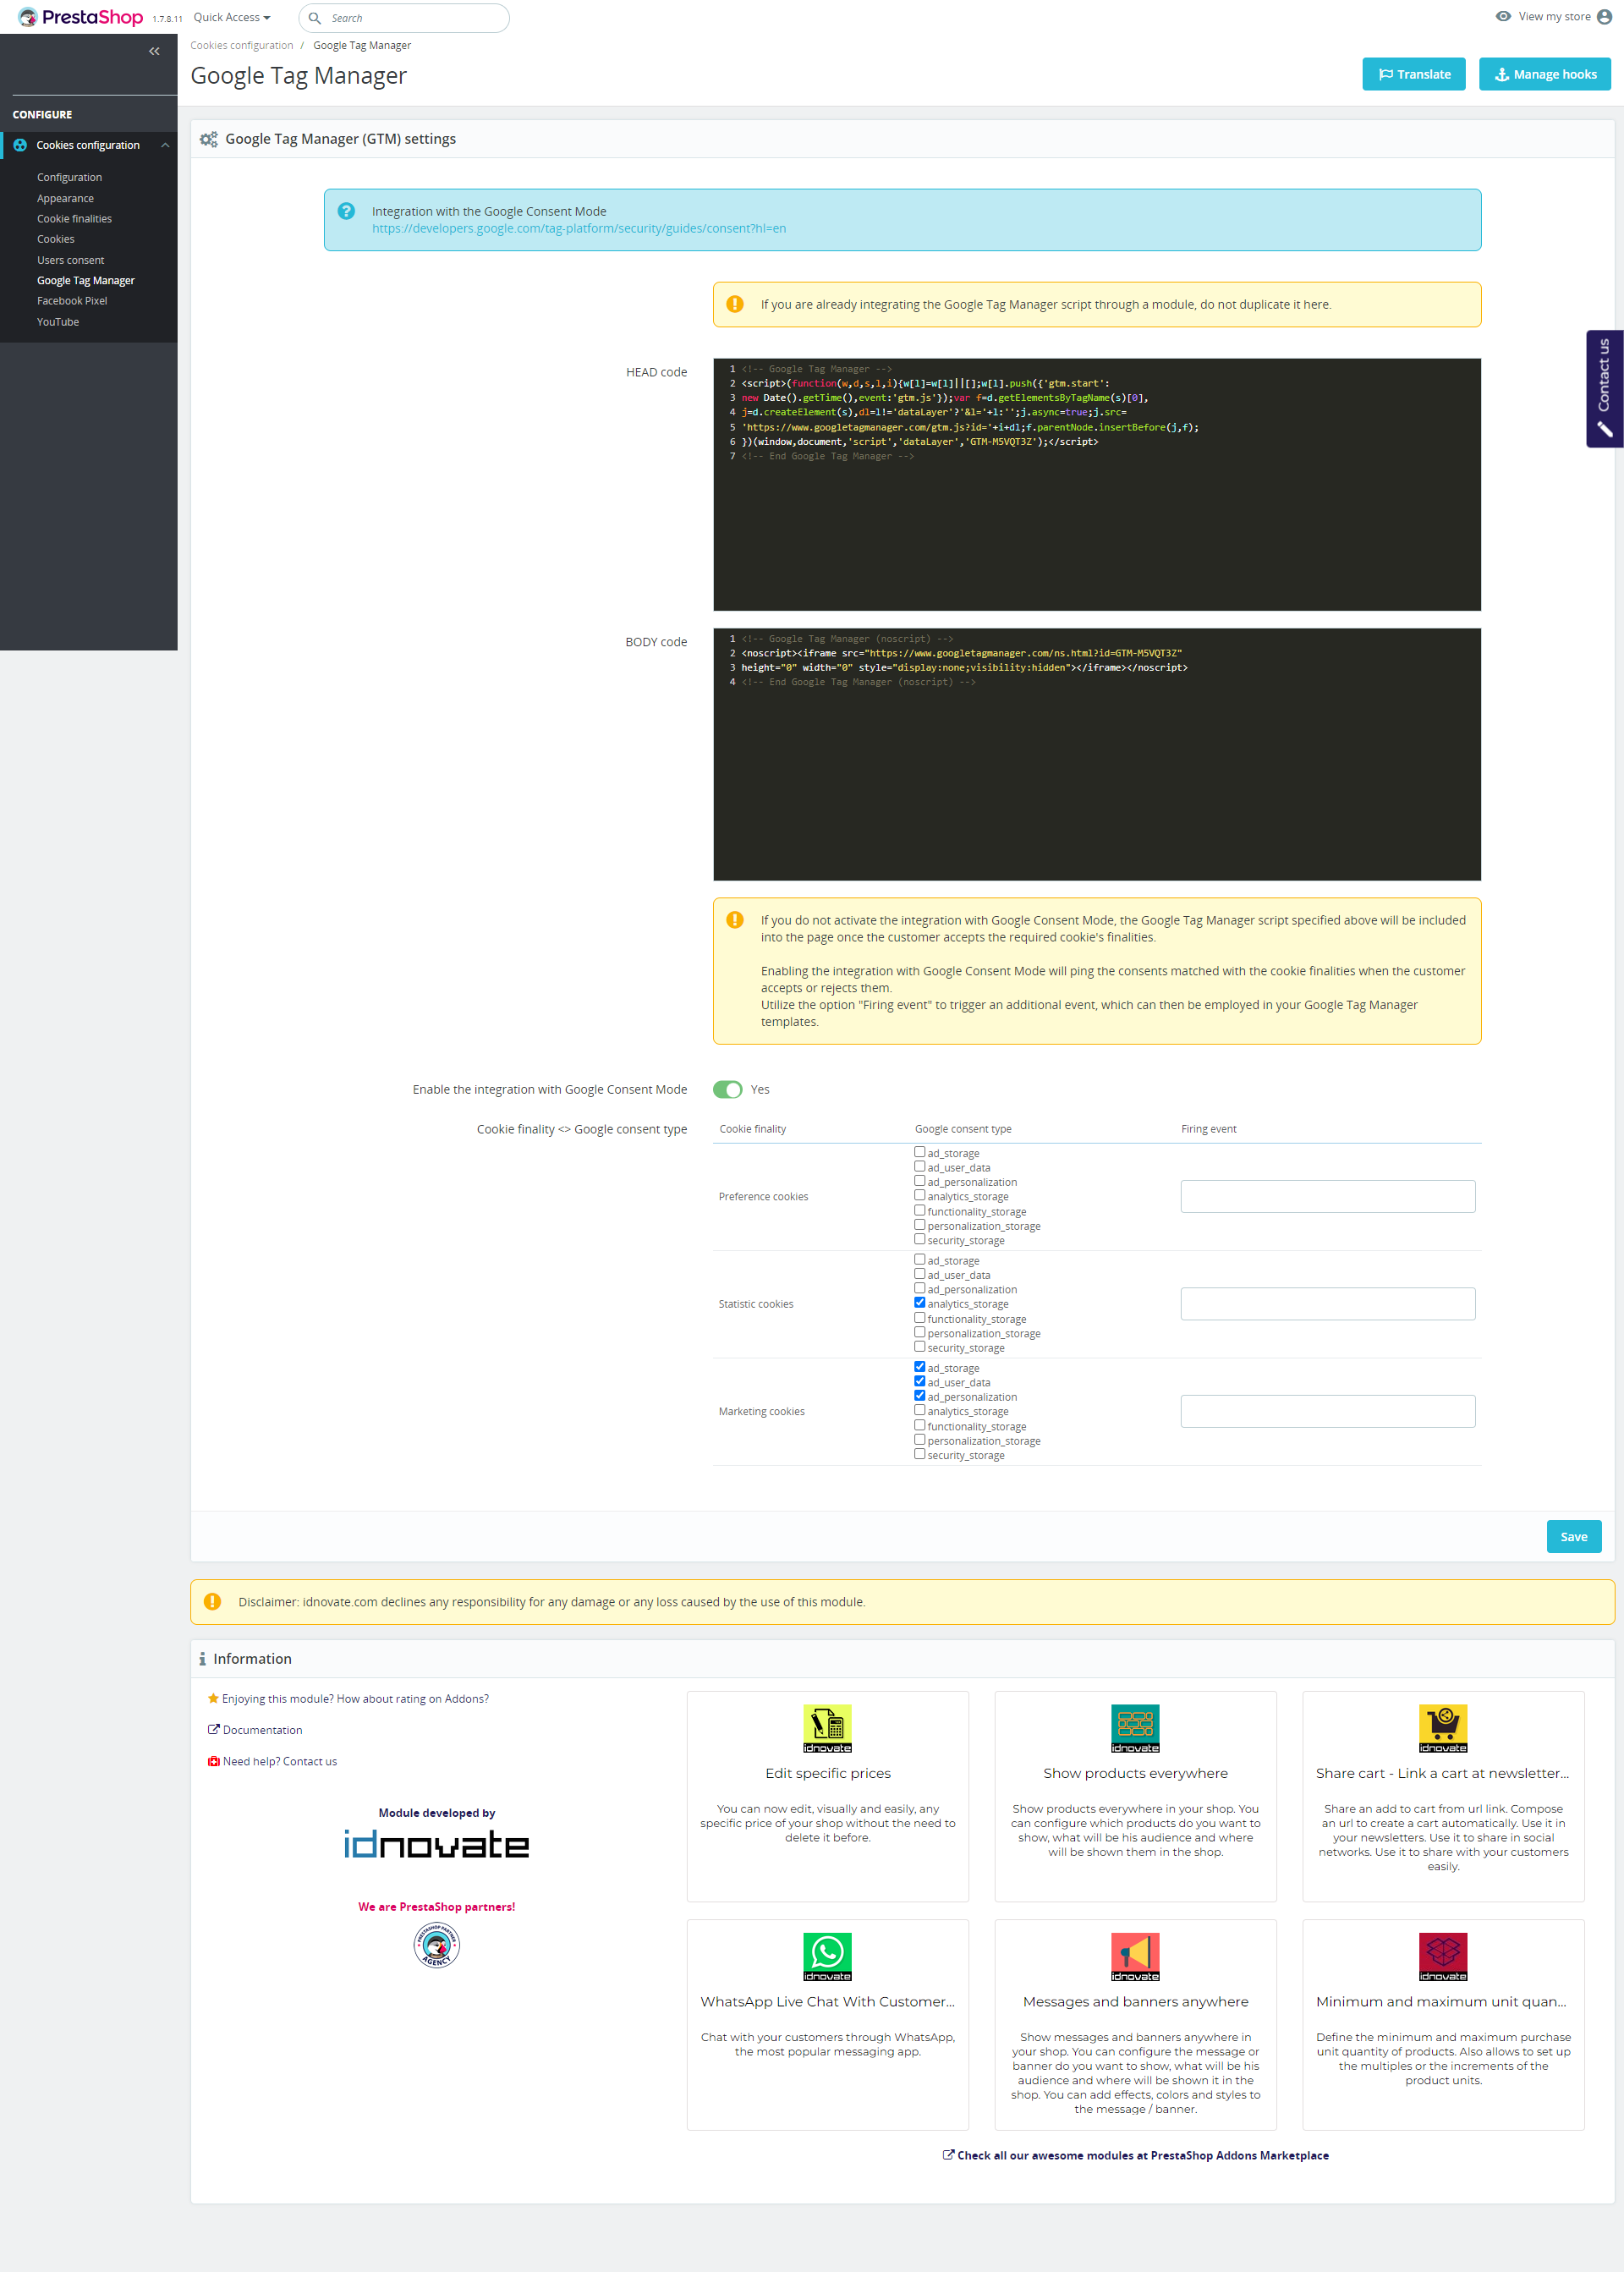Open the Edit specific prices module icon

coord(827,1728)
